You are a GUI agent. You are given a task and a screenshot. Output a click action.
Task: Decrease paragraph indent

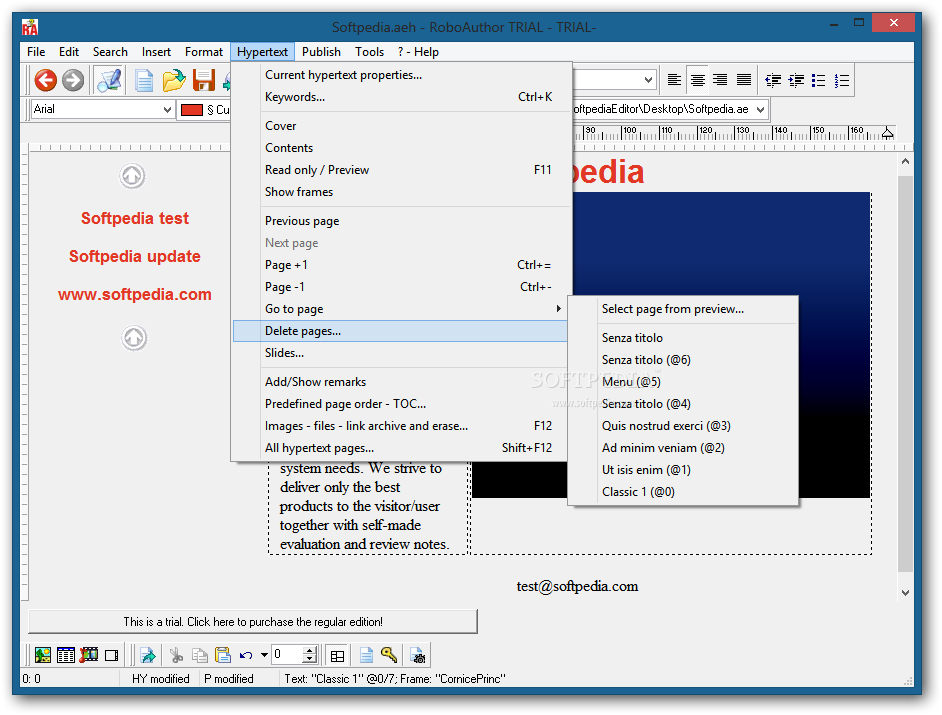773,80
